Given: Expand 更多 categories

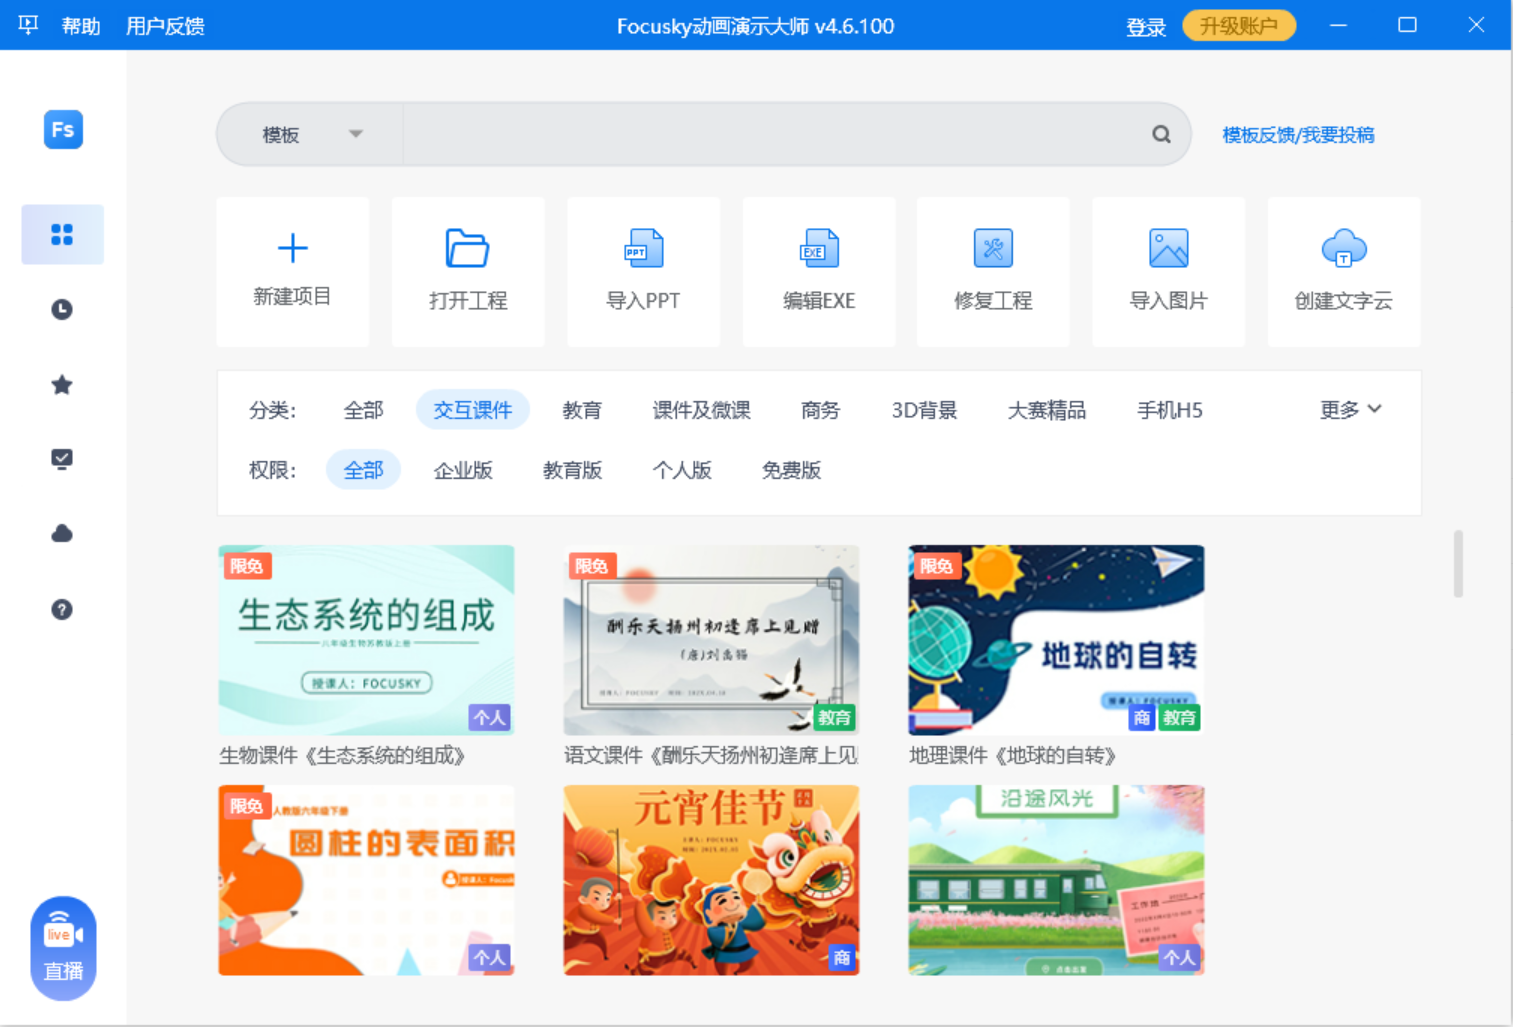Looking at the screenshot, I should 1350,410.
